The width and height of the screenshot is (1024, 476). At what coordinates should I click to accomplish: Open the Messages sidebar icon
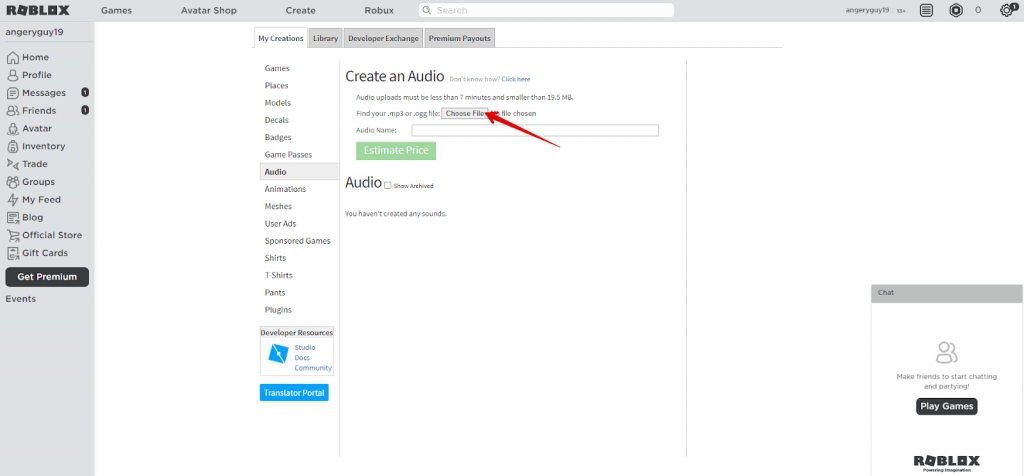pyautogui.click(x=12, y=93)
